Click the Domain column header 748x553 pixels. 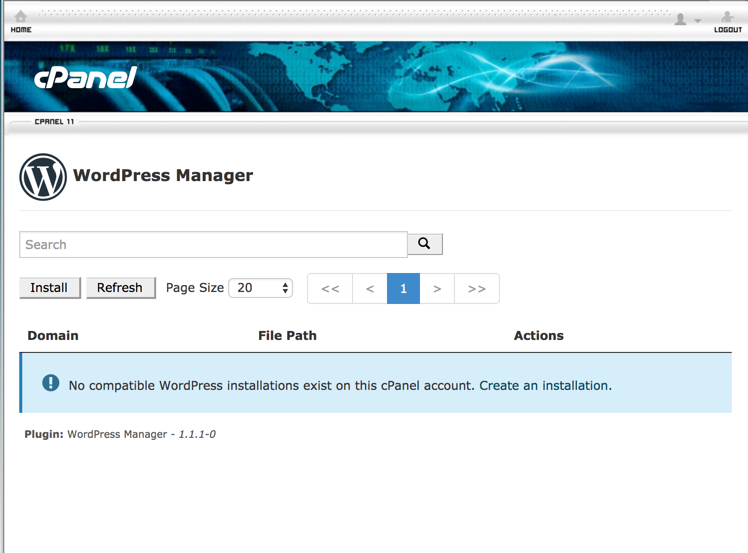53,335
